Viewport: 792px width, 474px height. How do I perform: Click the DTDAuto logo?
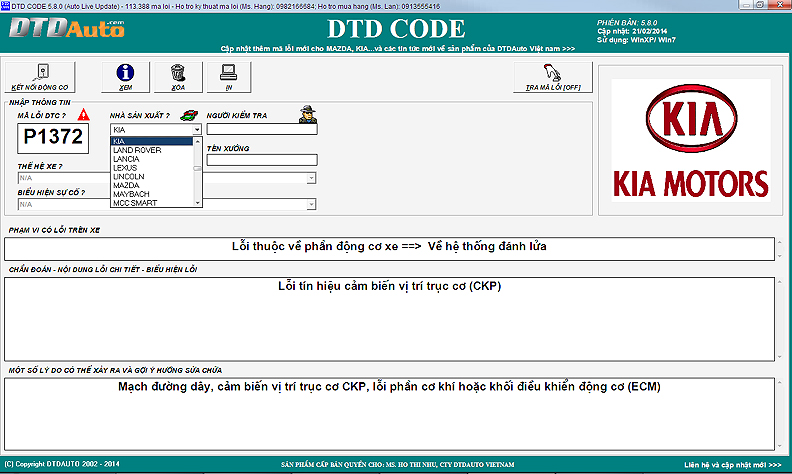click(x=67, y=28)
